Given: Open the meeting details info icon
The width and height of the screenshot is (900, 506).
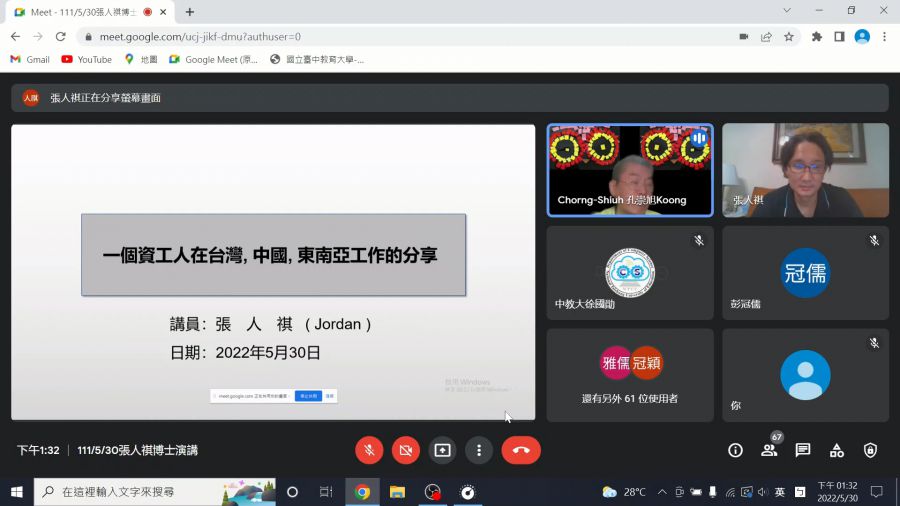Looking at the screenshot, I should tap(735, 450).
